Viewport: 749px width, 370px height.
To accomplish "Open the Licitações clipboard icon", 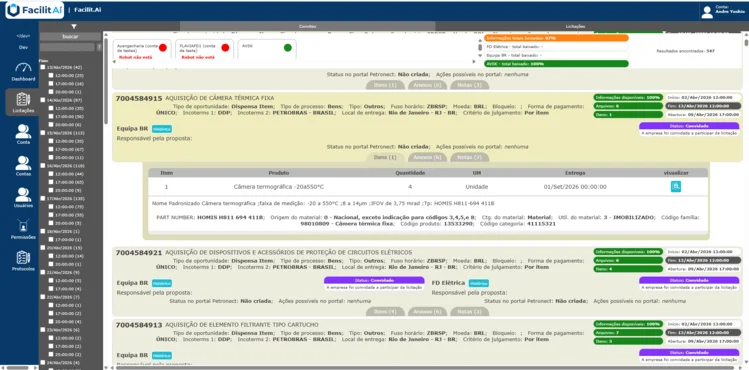I will [x=23, y=99].
